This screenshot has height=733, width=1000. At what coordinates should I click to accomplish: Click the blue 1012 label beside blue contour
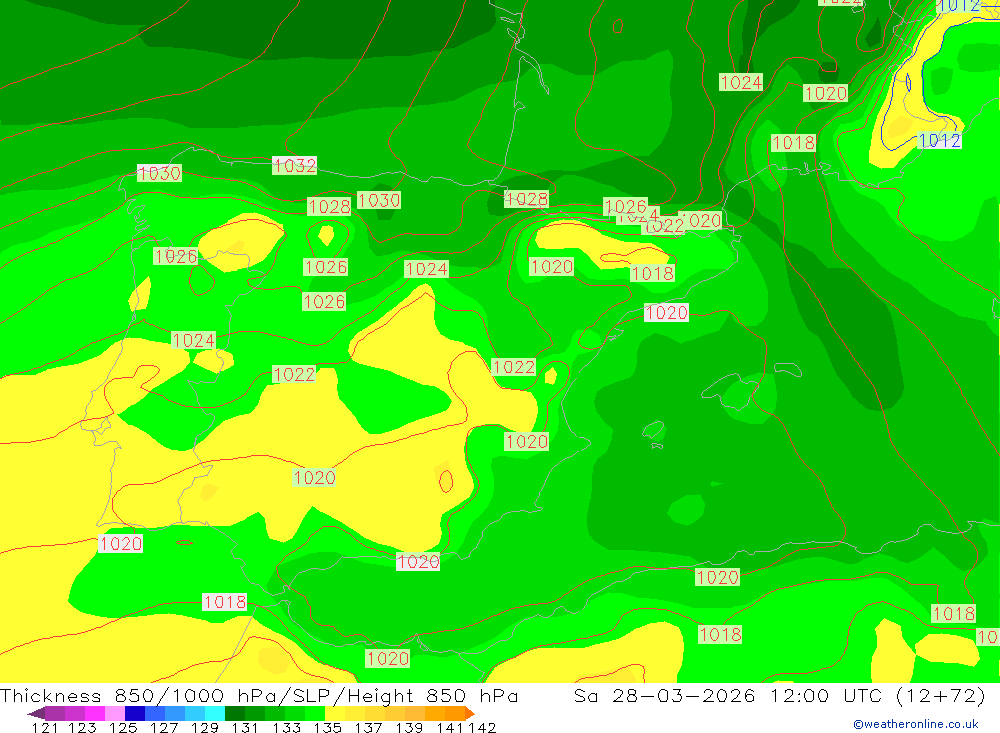coord(939,140)
